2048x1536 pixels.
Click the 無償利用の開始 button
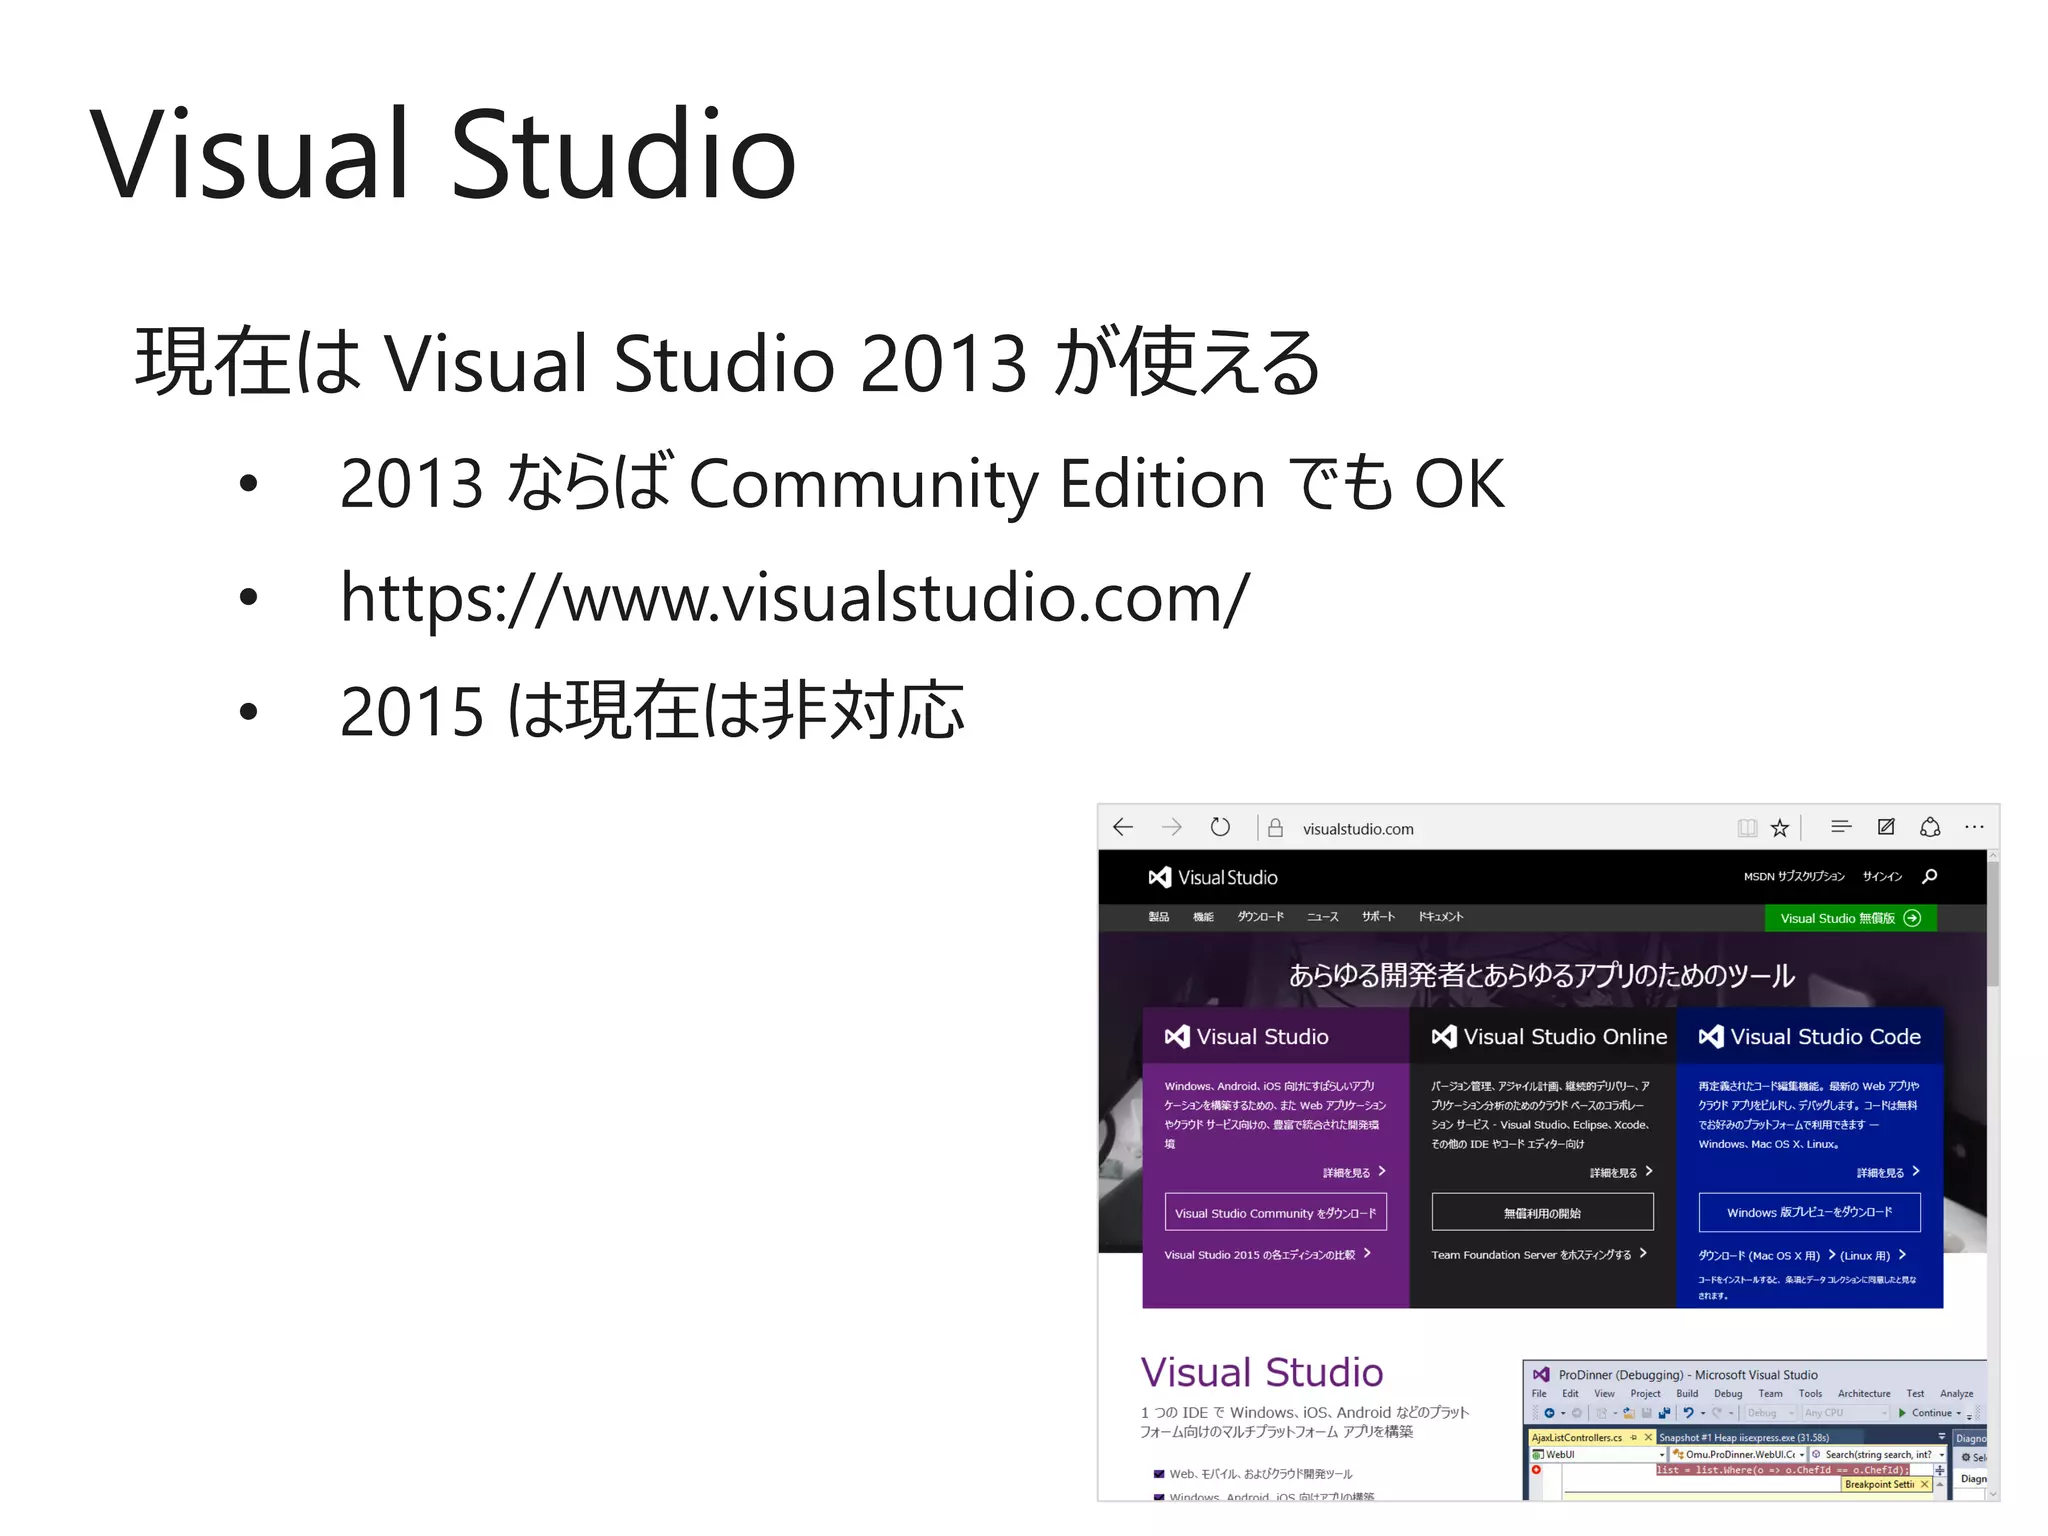[x=1542, y=1212]
